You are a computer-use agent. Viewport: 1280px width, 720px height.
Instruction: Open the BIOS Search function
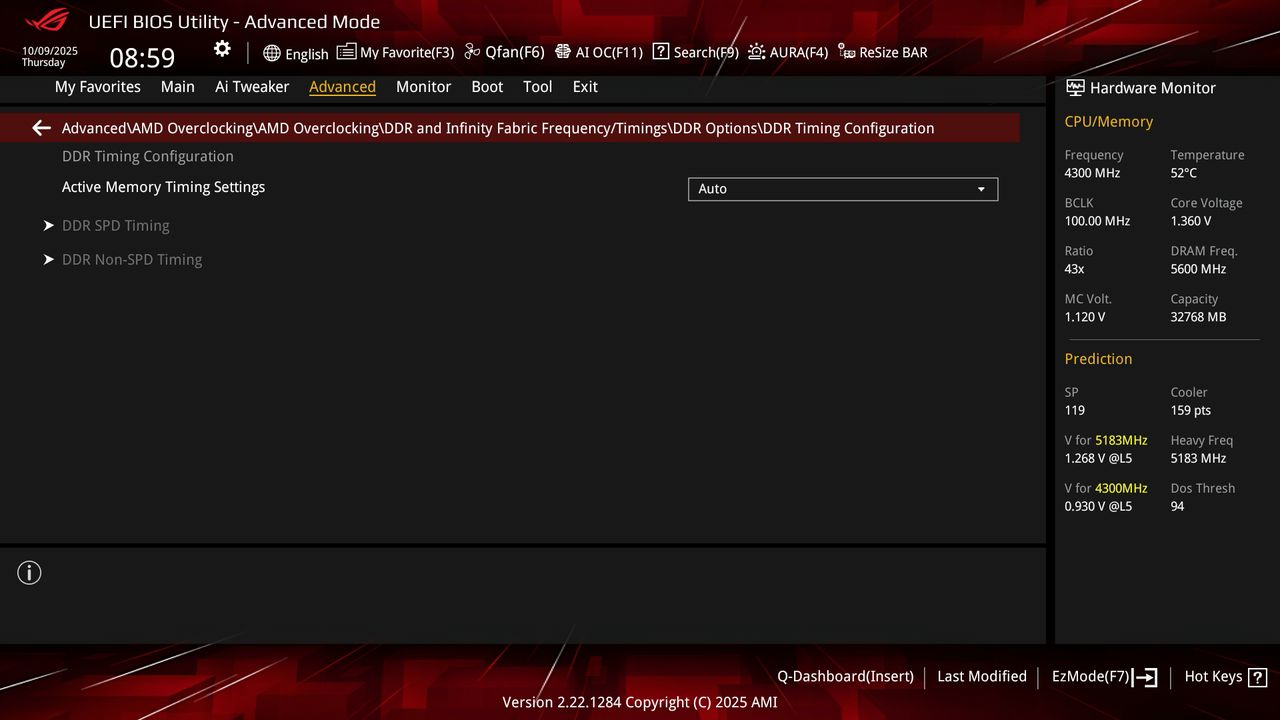pyautogui.click(x=695, y=52)
